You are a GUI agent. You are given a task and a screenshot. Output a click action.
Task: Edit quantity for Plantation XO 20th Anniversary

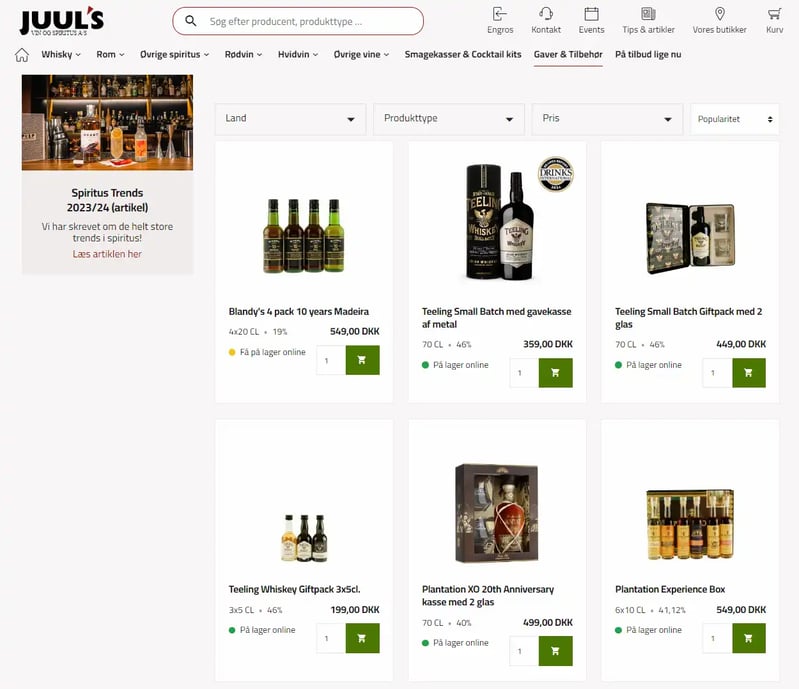(x=524, y=650)
